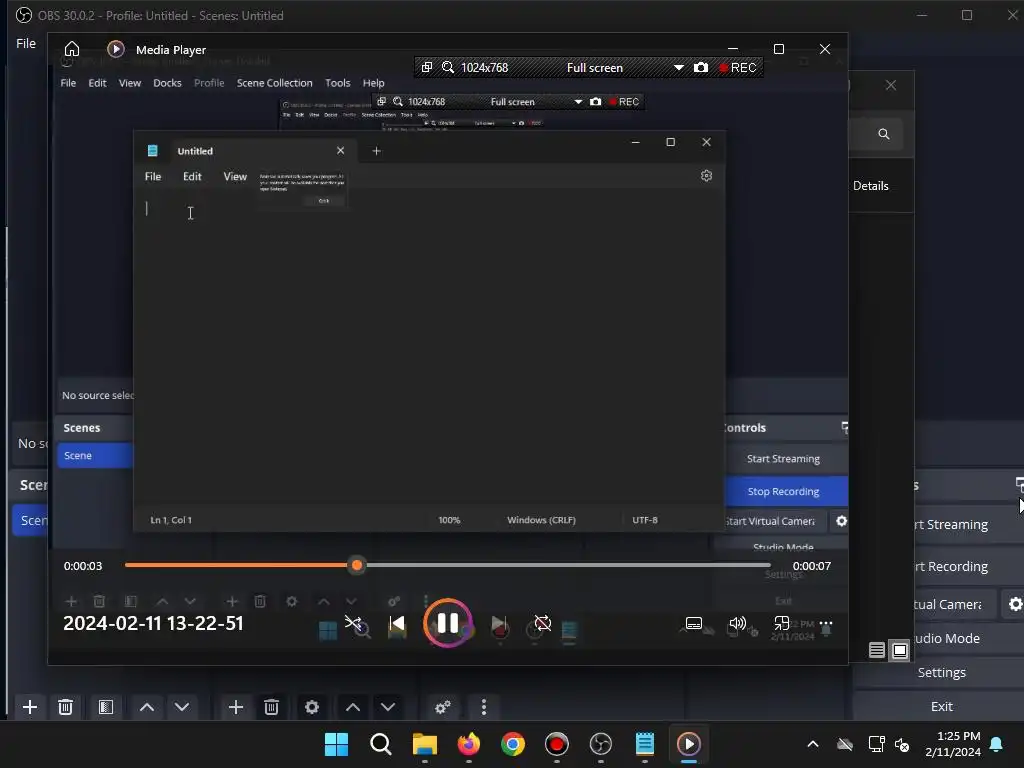Click the total duration 0:00:07
This screenshot has width=1024, height=768.
click(x=812, y=566)
